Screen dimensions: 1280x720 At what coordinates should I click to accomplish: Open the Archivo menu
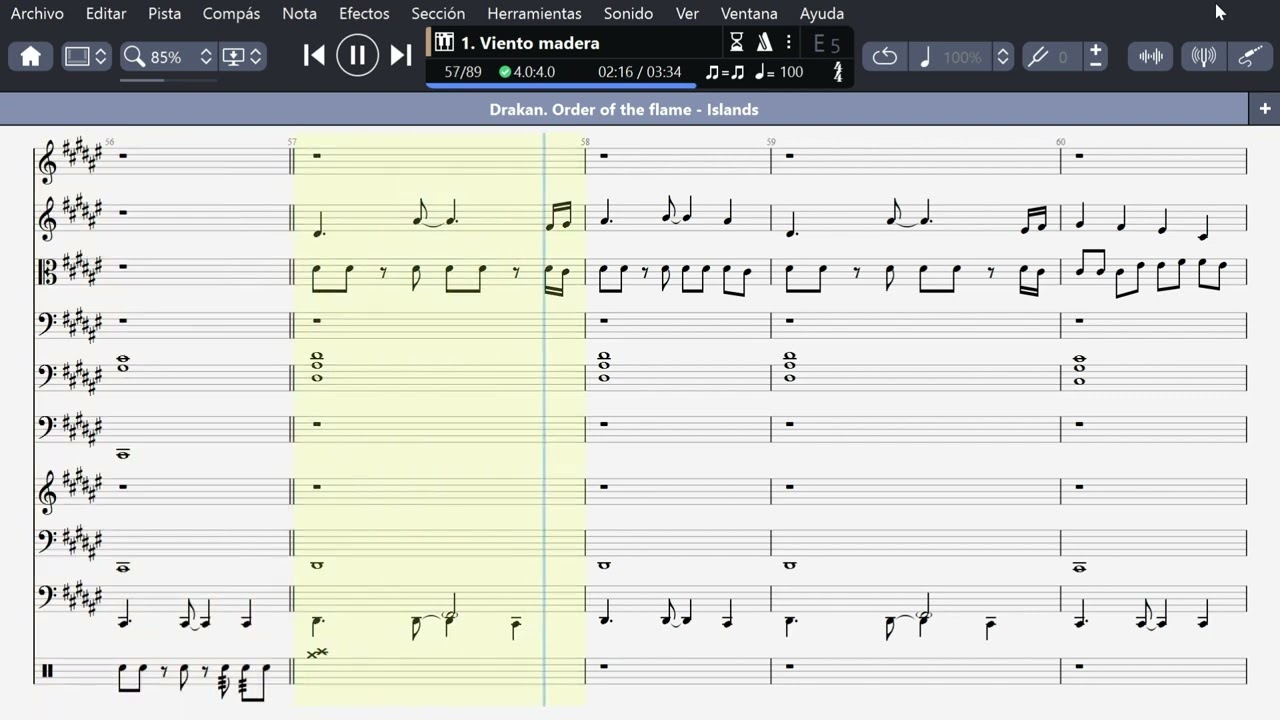37,13
